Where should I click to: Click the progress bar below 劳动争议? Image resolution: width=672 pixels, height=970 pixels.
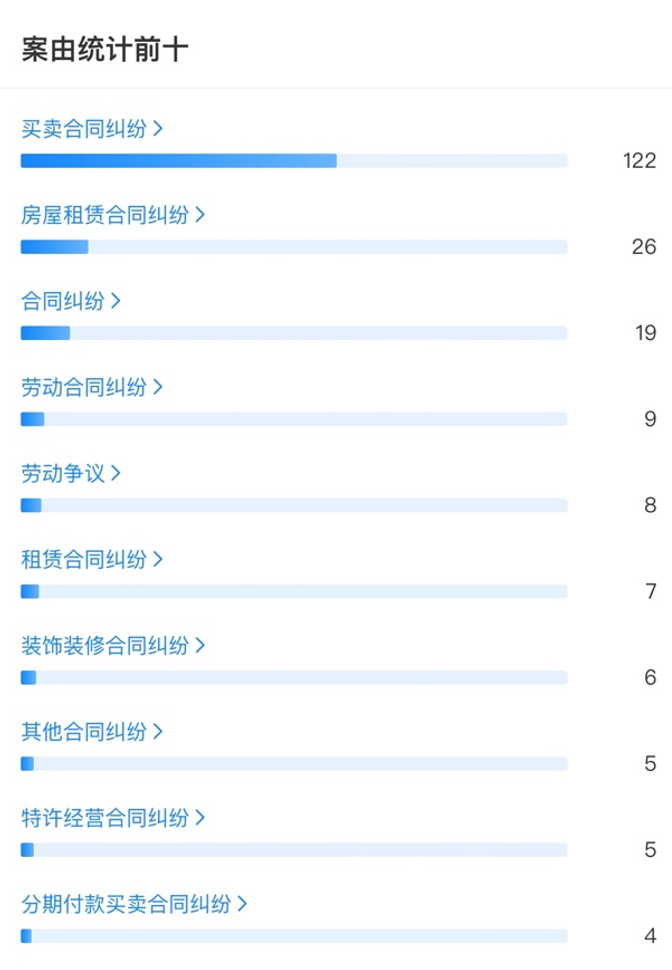[293, 505]
